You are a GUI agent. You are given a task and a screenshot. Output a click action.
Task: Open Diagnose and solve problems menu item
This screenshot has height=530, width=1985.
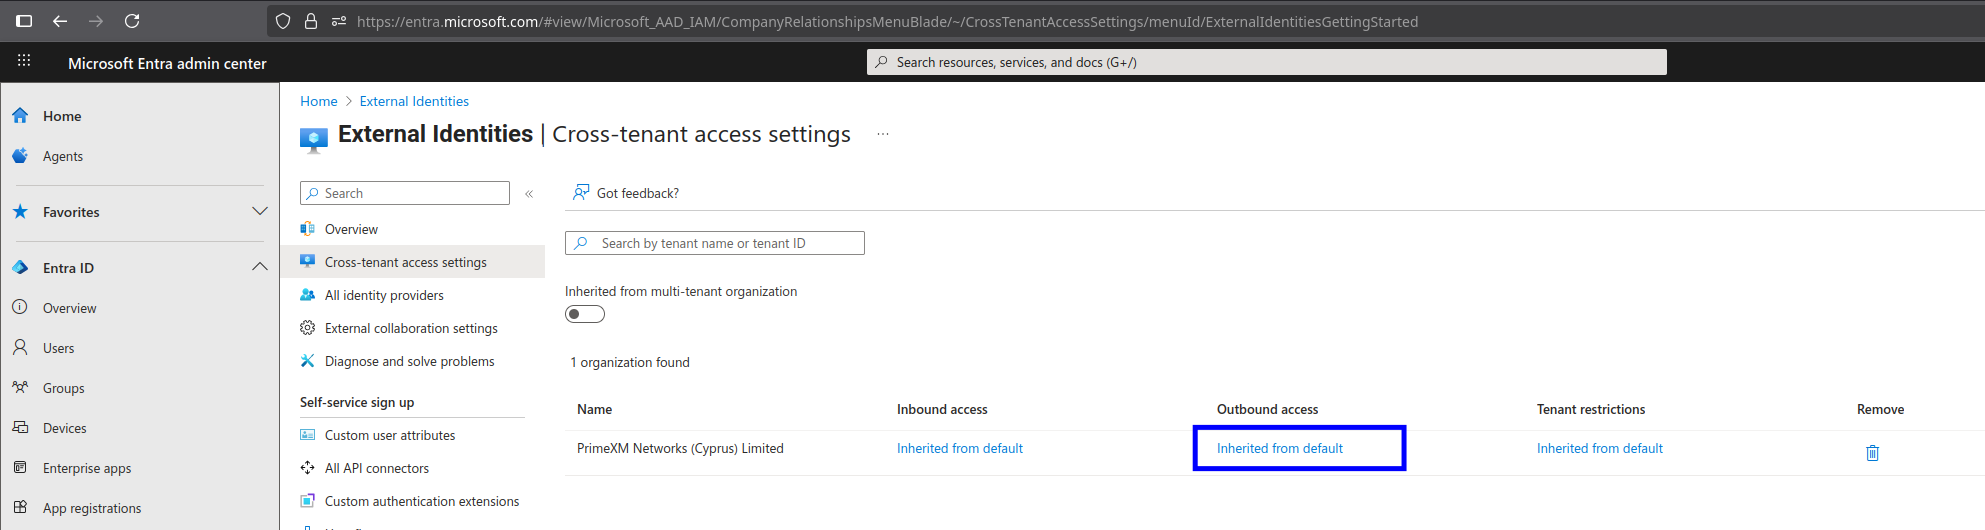[410, 361]
